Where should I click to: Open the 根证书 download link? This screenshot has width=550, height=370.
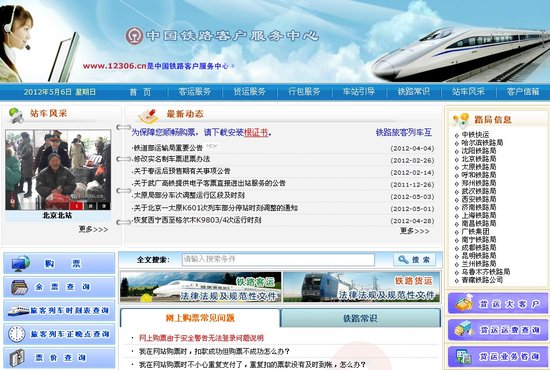256,133
